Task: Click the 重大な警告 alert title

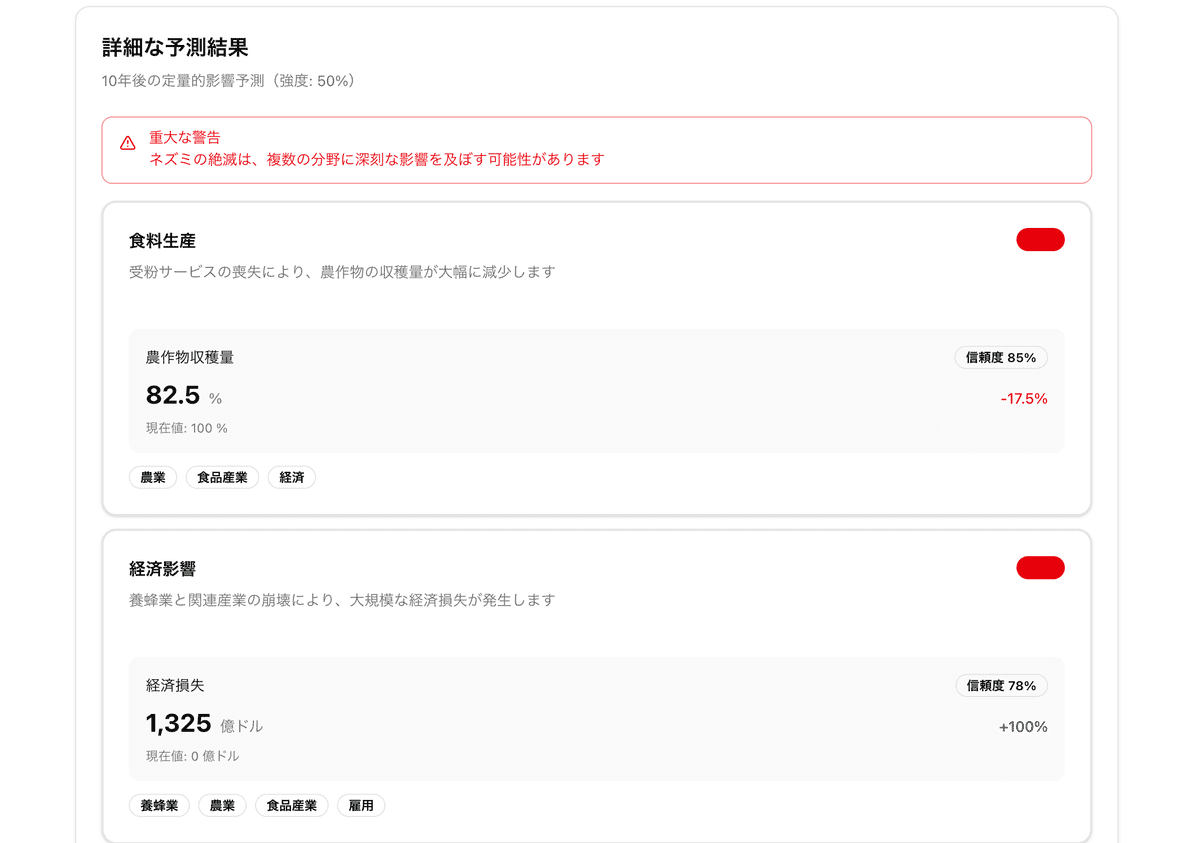Action: point(185,138)
